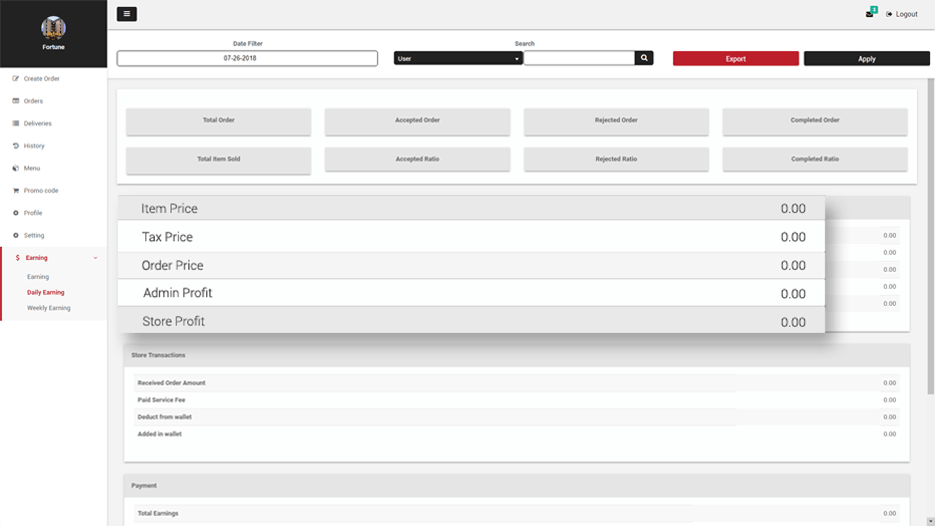
Task: Open the User search type dropdown
Action: [458, 58]
